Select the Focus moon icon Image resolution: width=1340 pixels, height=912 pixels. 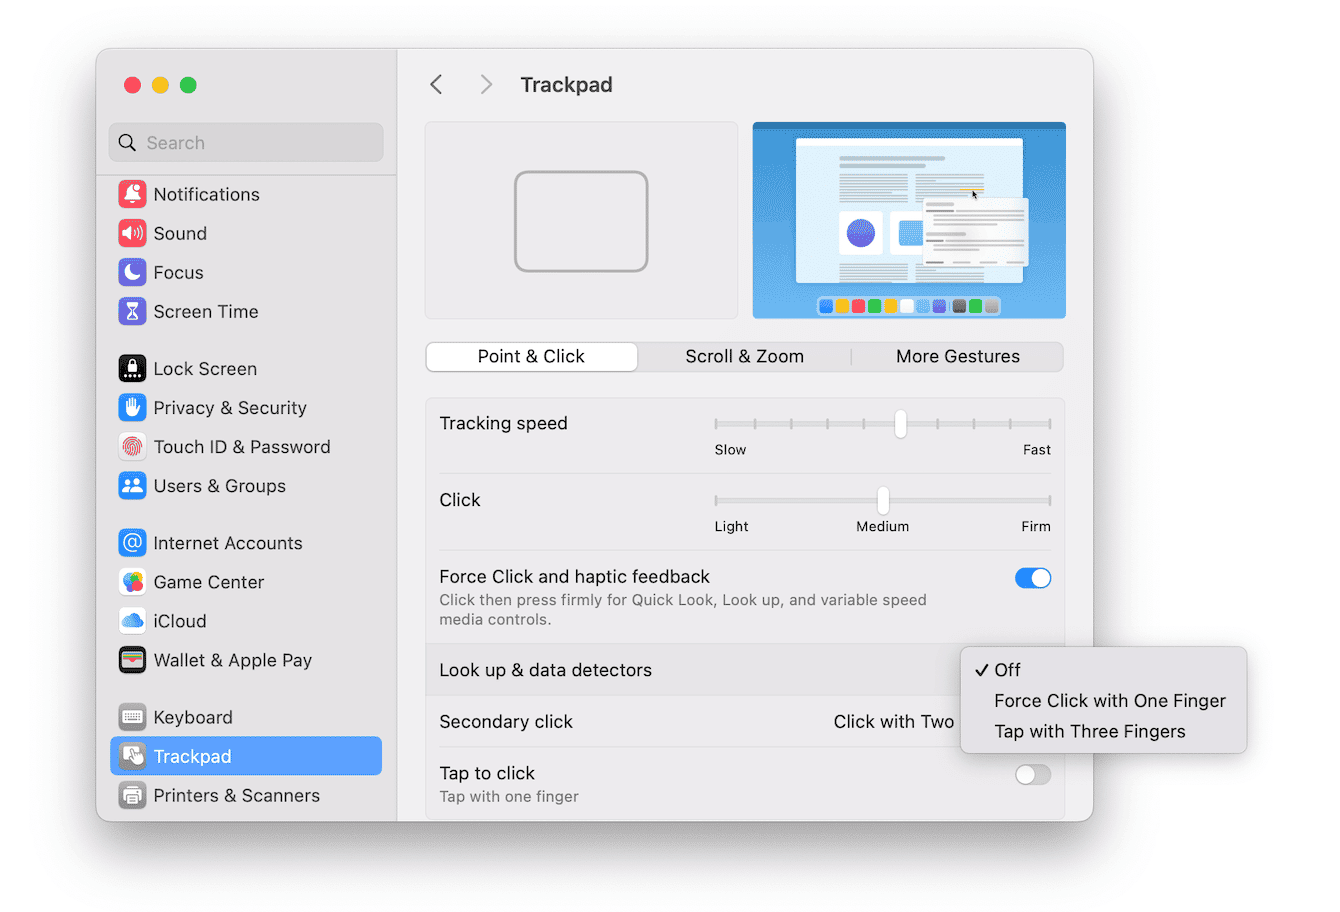pyautogui.click(x=133, y=272)
